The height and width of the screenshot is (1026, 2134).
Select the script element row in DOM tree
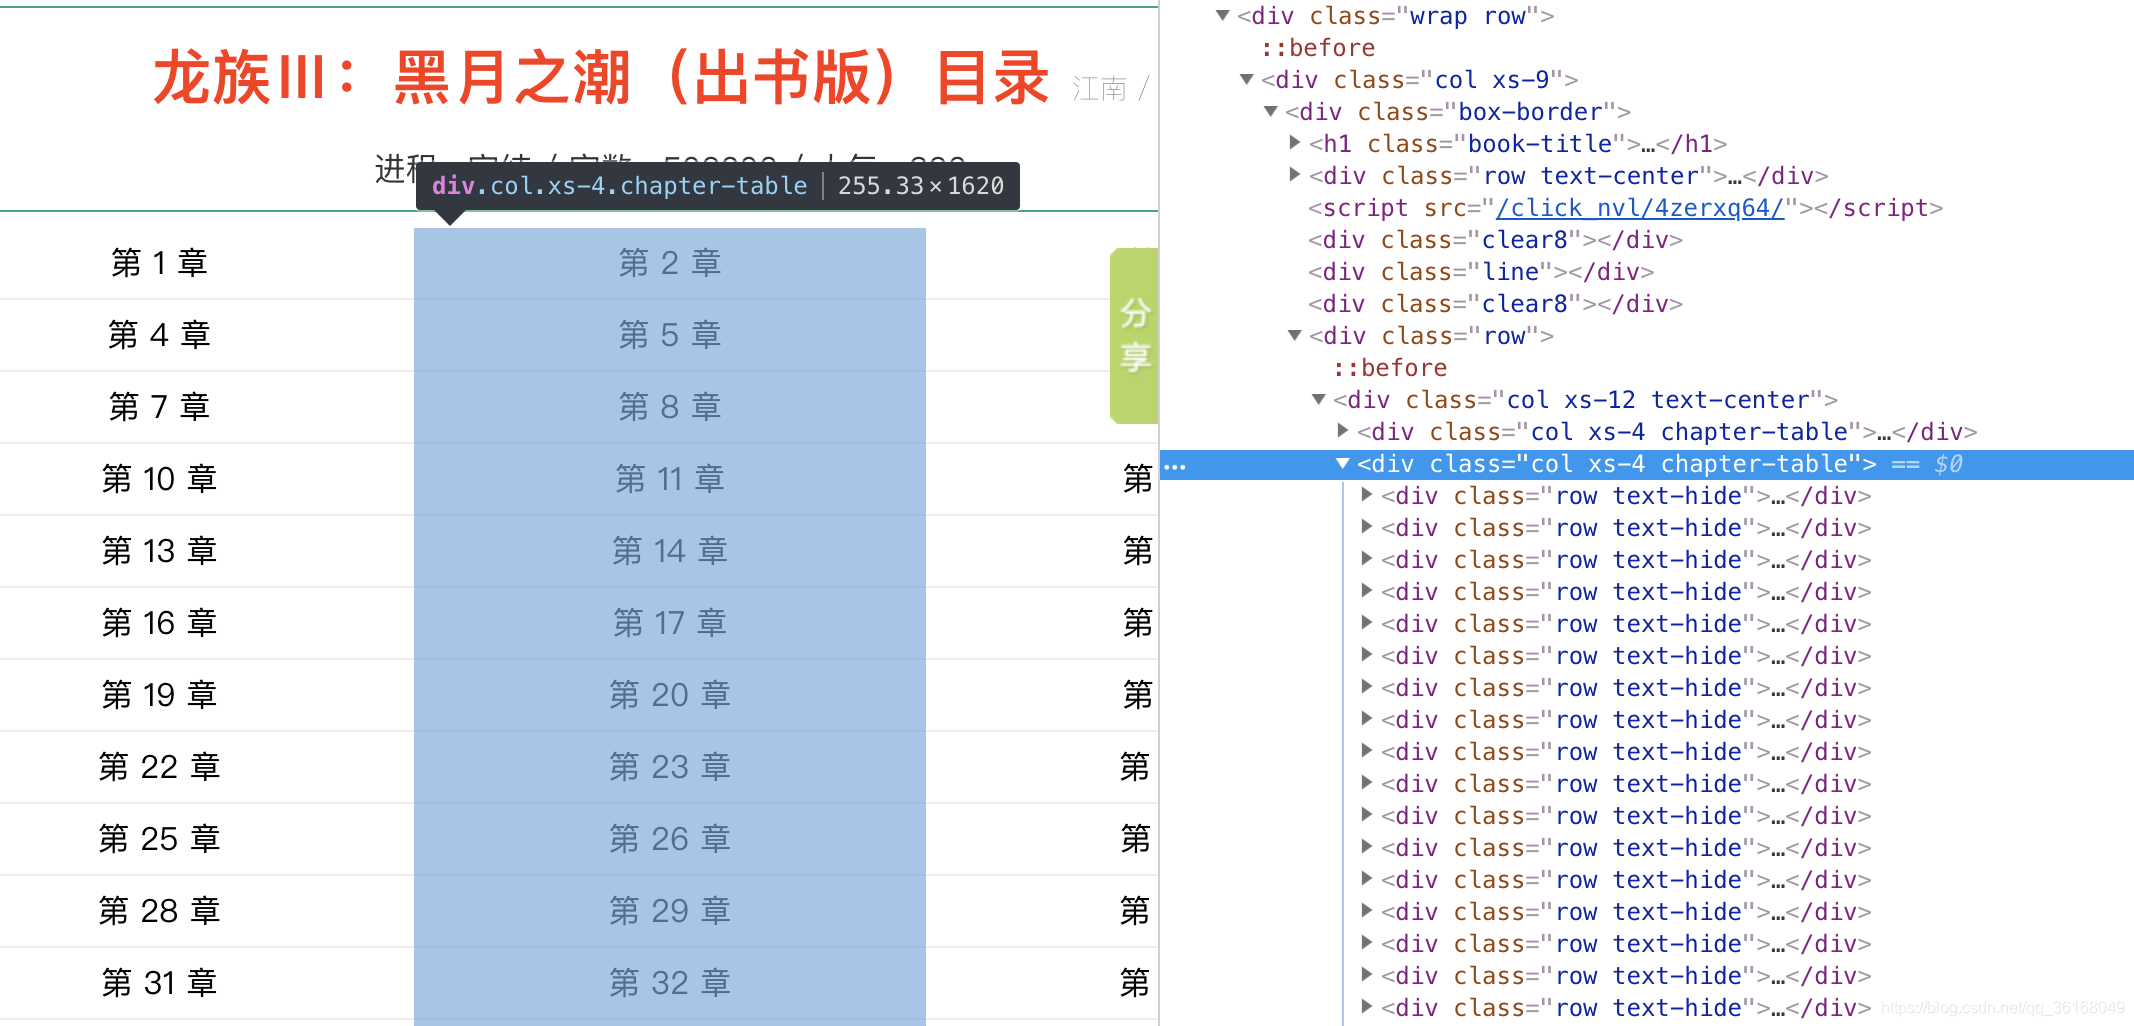pos(1626,208)
